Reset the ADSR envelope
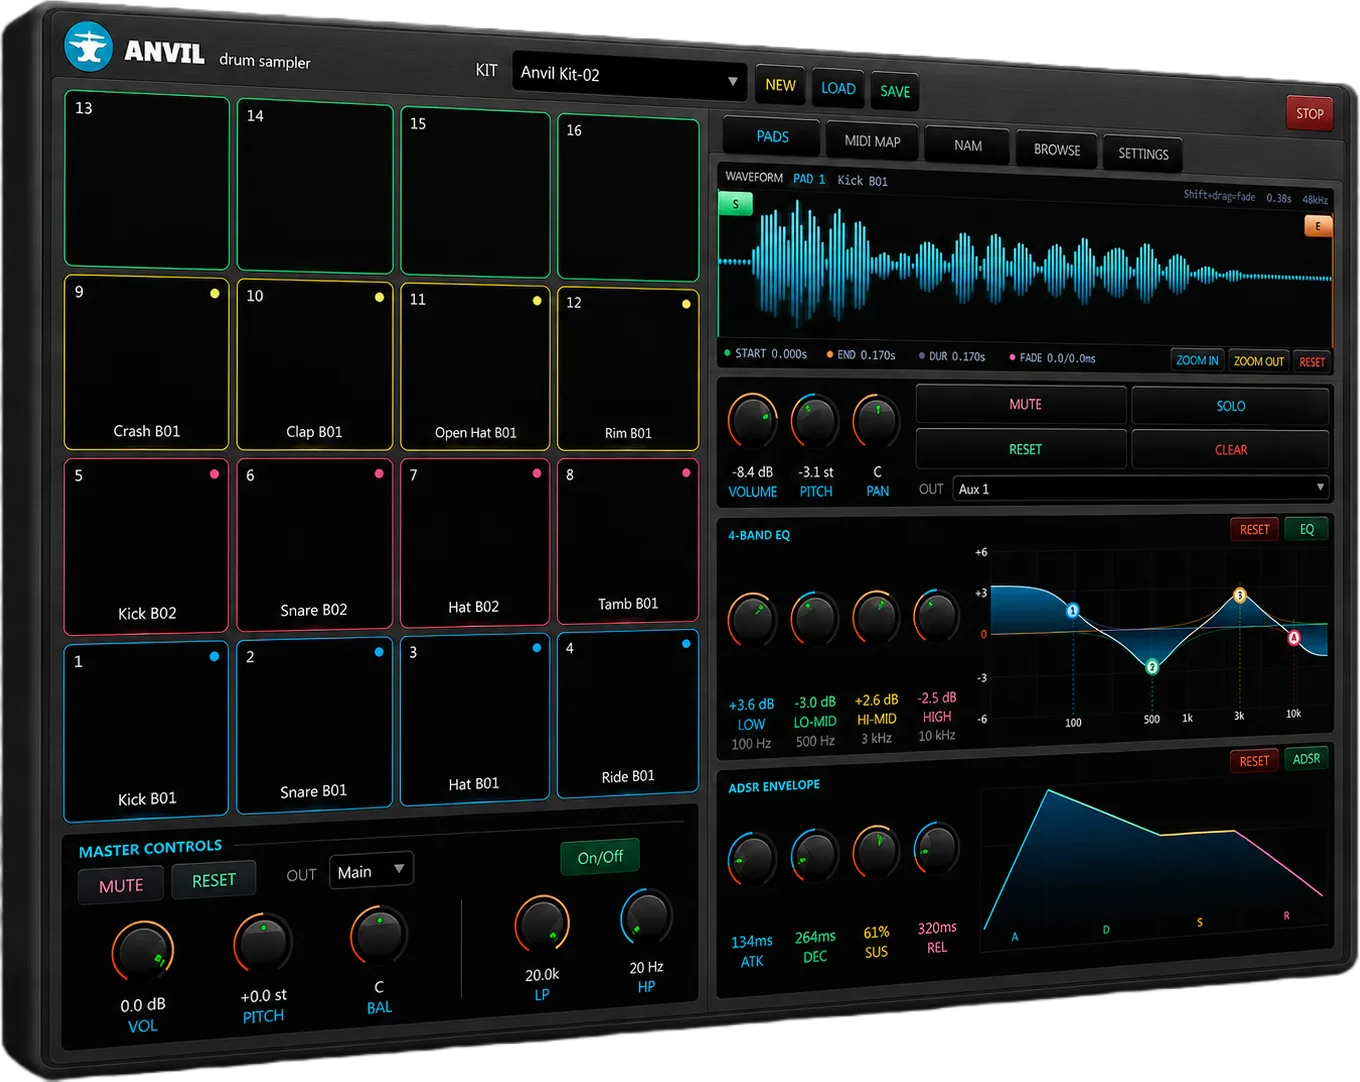 pyautogui.click(x=1254, y=761)
